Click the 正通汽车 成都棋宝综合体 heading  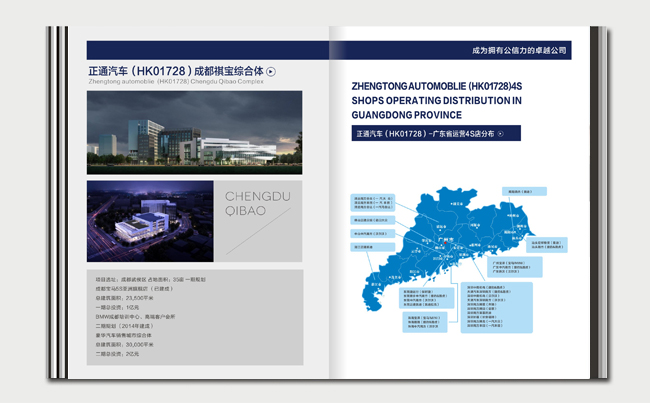pos(175,71)
